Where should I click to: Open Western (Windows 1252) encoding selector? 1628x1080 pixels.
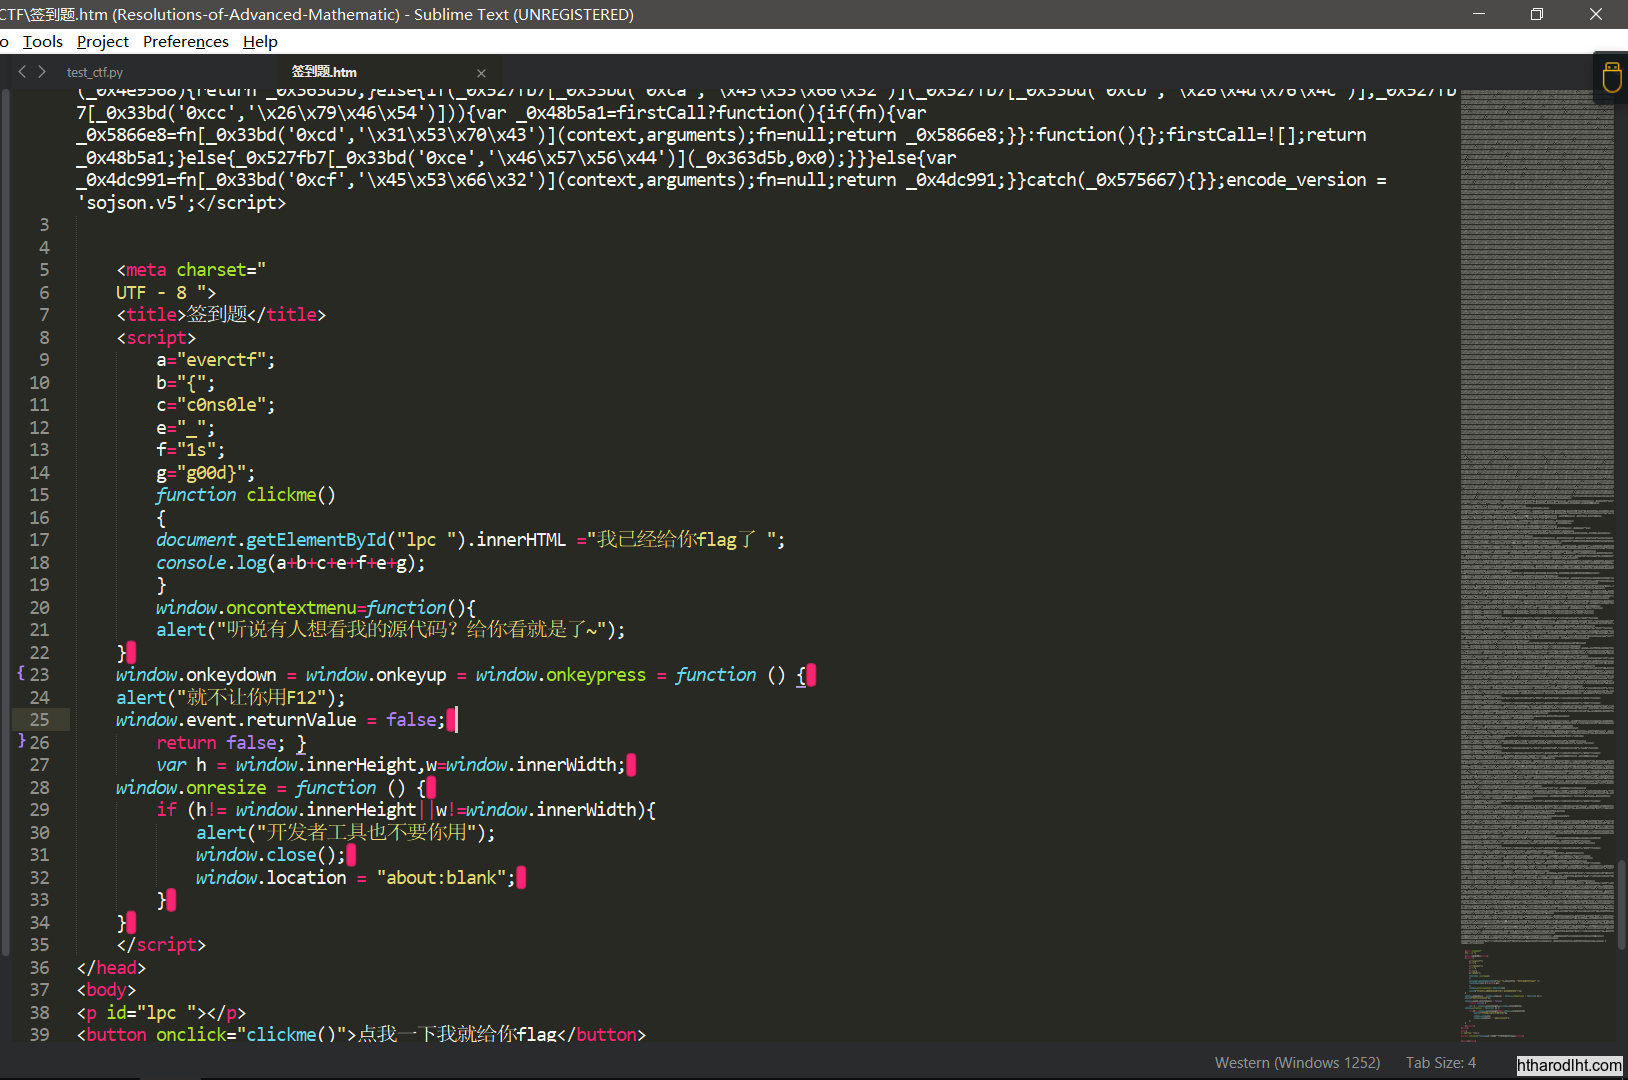[1297, 1063]
